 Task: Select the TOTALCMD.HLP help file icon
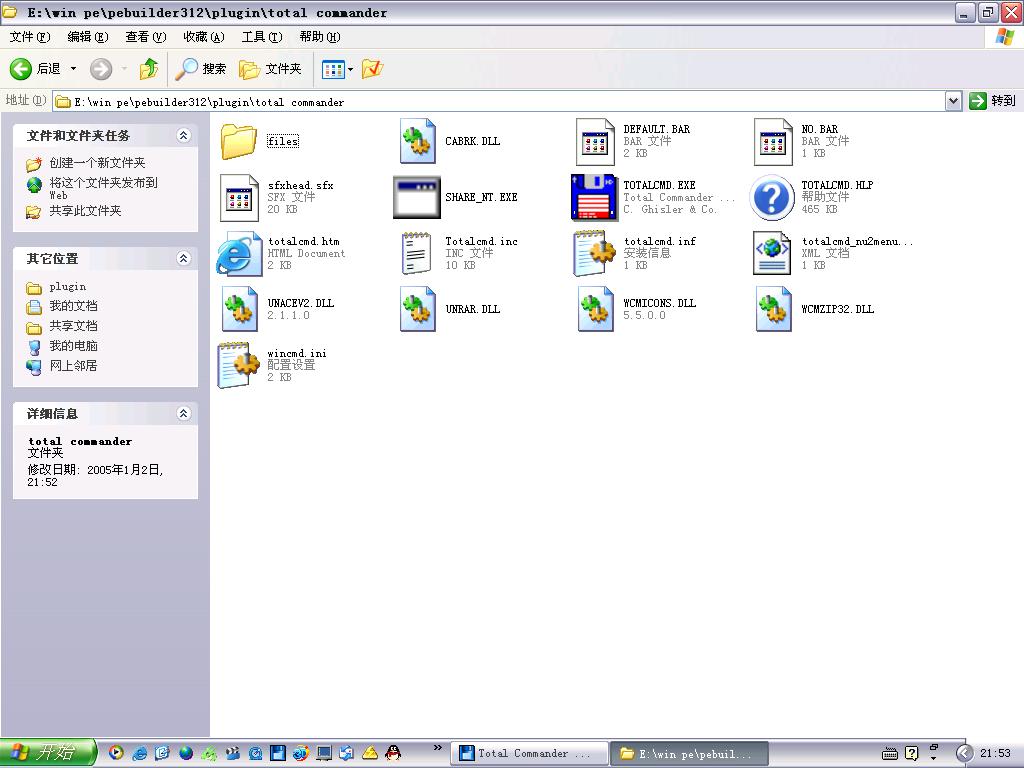[771, 197]
